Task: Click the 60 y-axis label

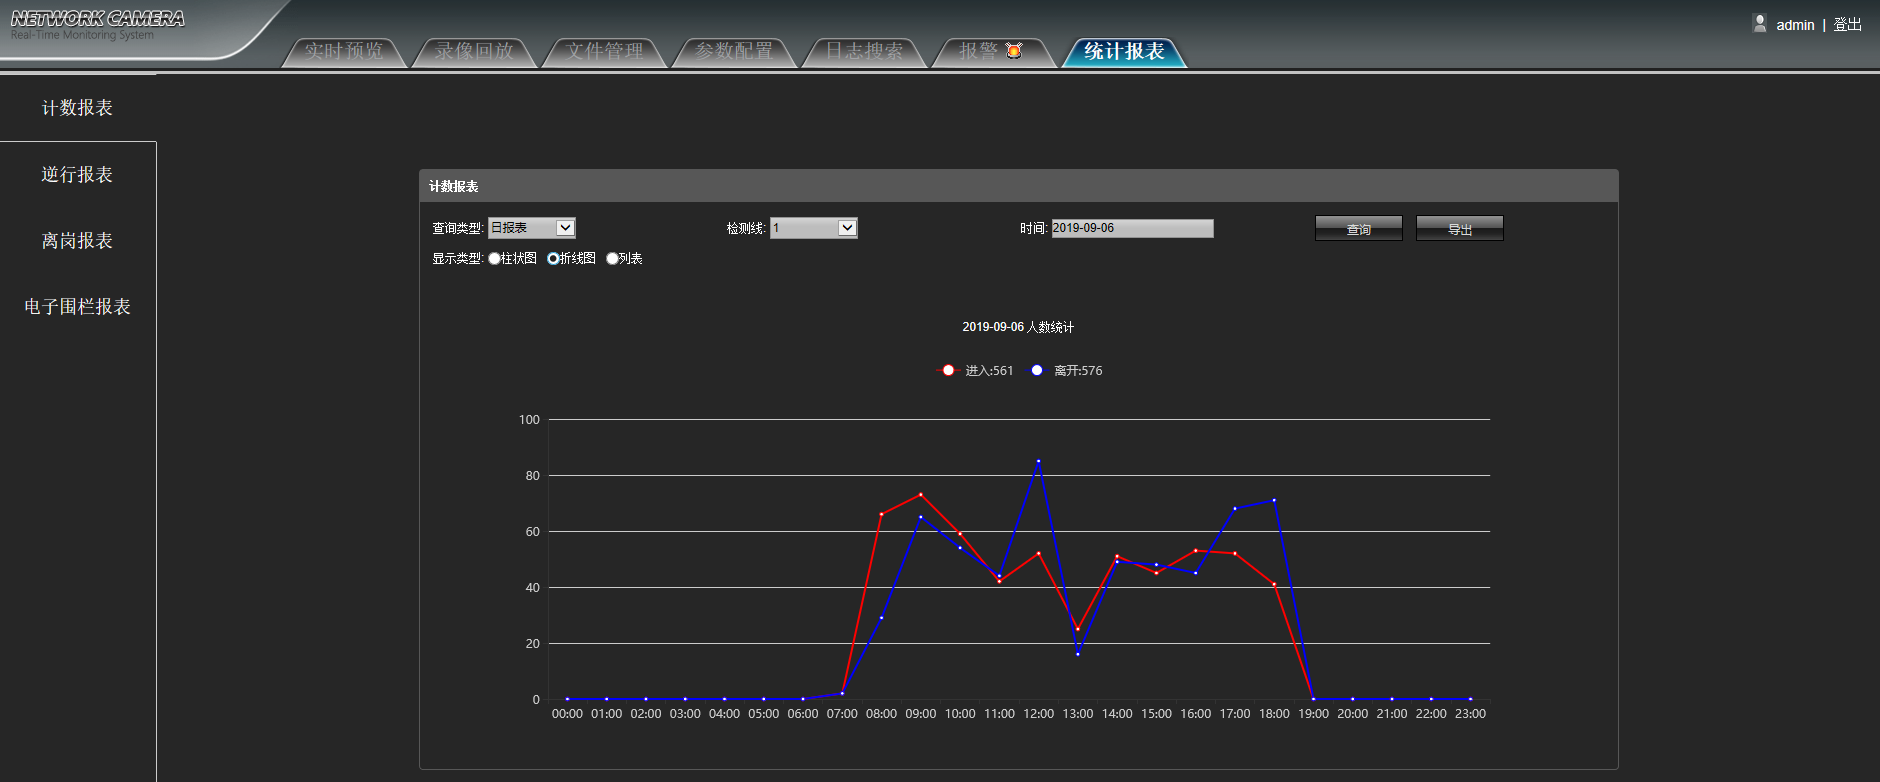Action: point(533,532)
